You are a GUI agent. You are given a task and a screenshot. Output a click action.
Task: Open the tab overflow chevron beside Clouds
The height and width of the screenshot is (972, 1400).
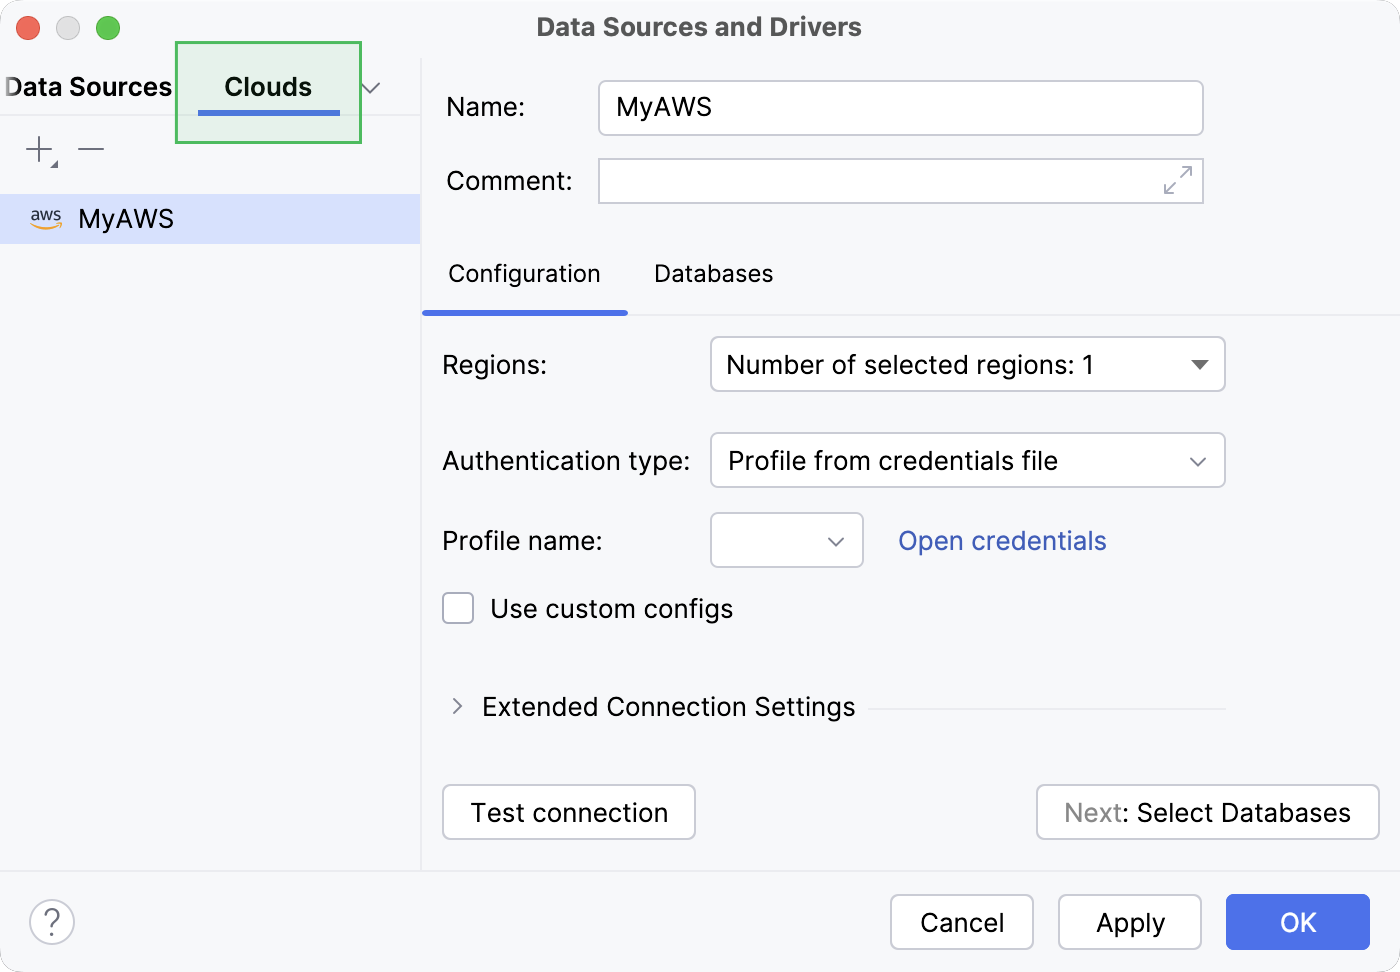click(370, 88)
